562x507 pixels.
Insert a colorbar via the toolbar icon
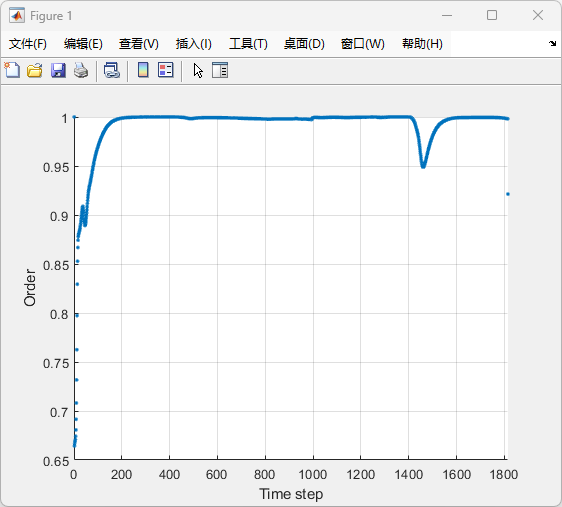[143, 70]
